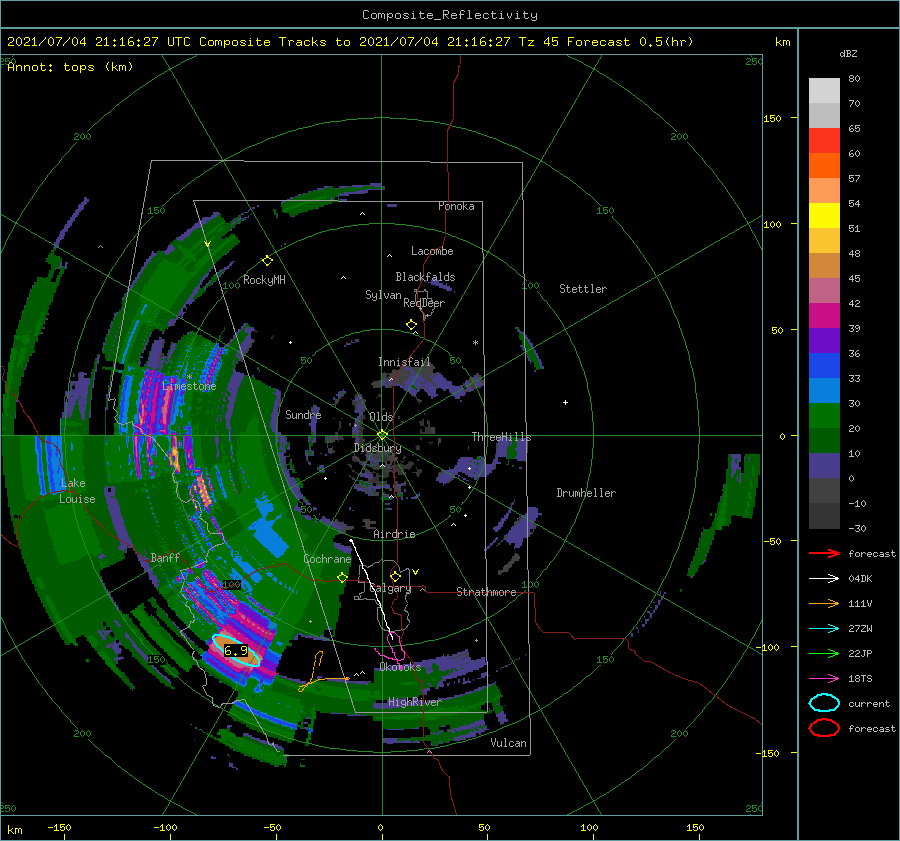
Task: Click the Sundre city label
Action: tap(303, 414)
